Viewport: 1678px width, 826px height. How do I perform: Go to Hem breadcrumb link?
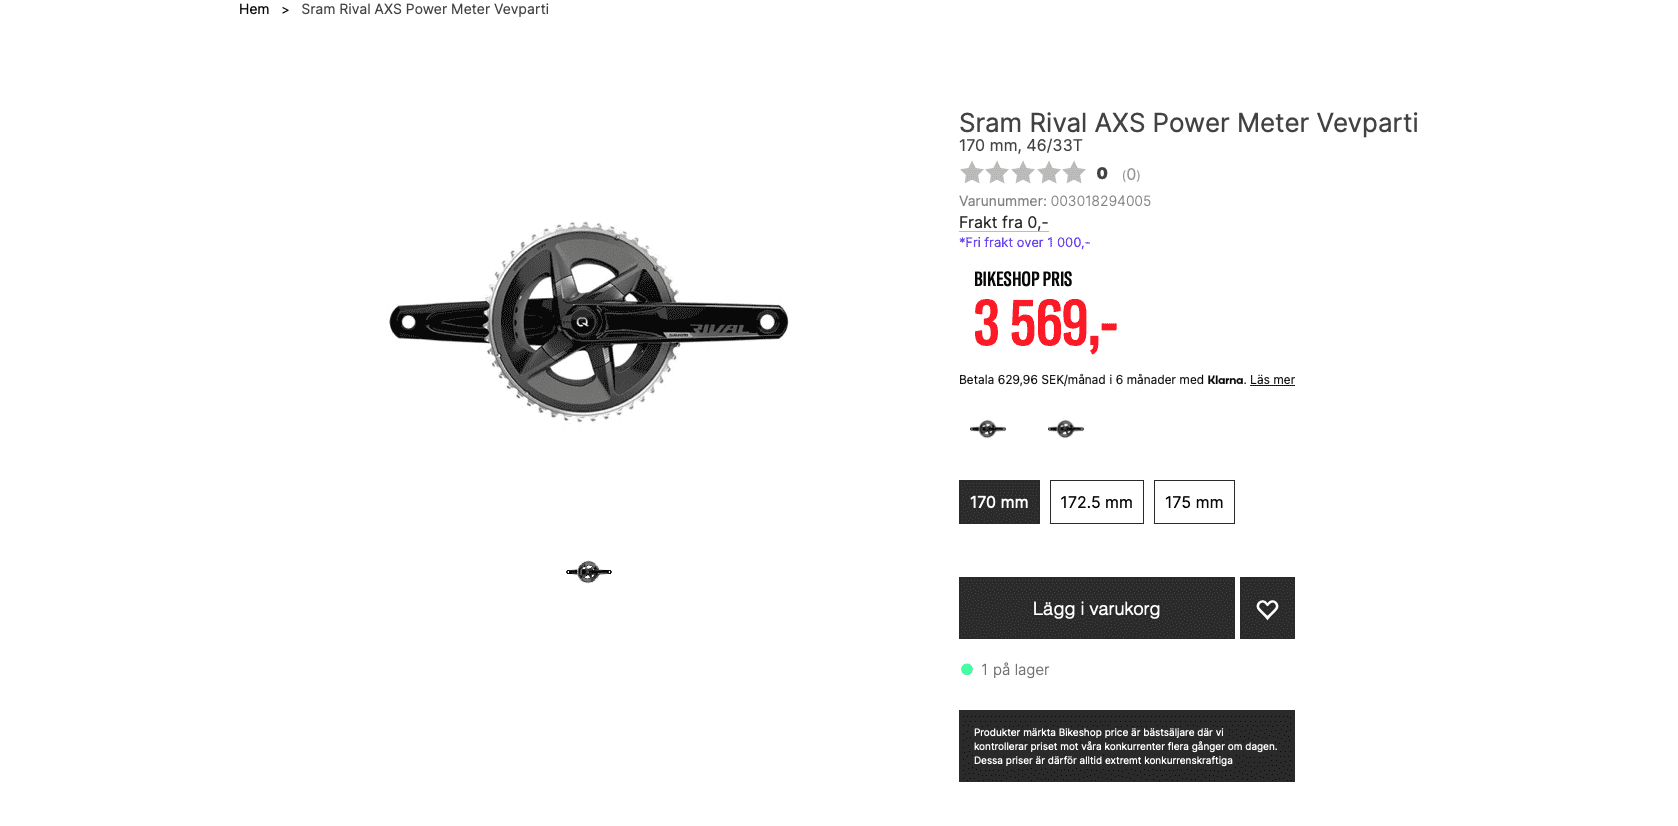254,9
